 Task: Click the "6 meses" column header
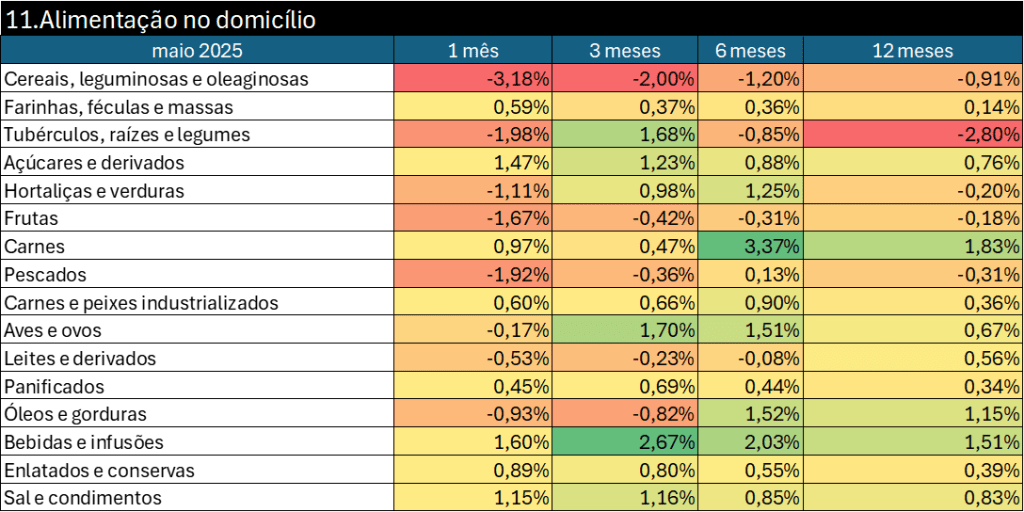750,50
